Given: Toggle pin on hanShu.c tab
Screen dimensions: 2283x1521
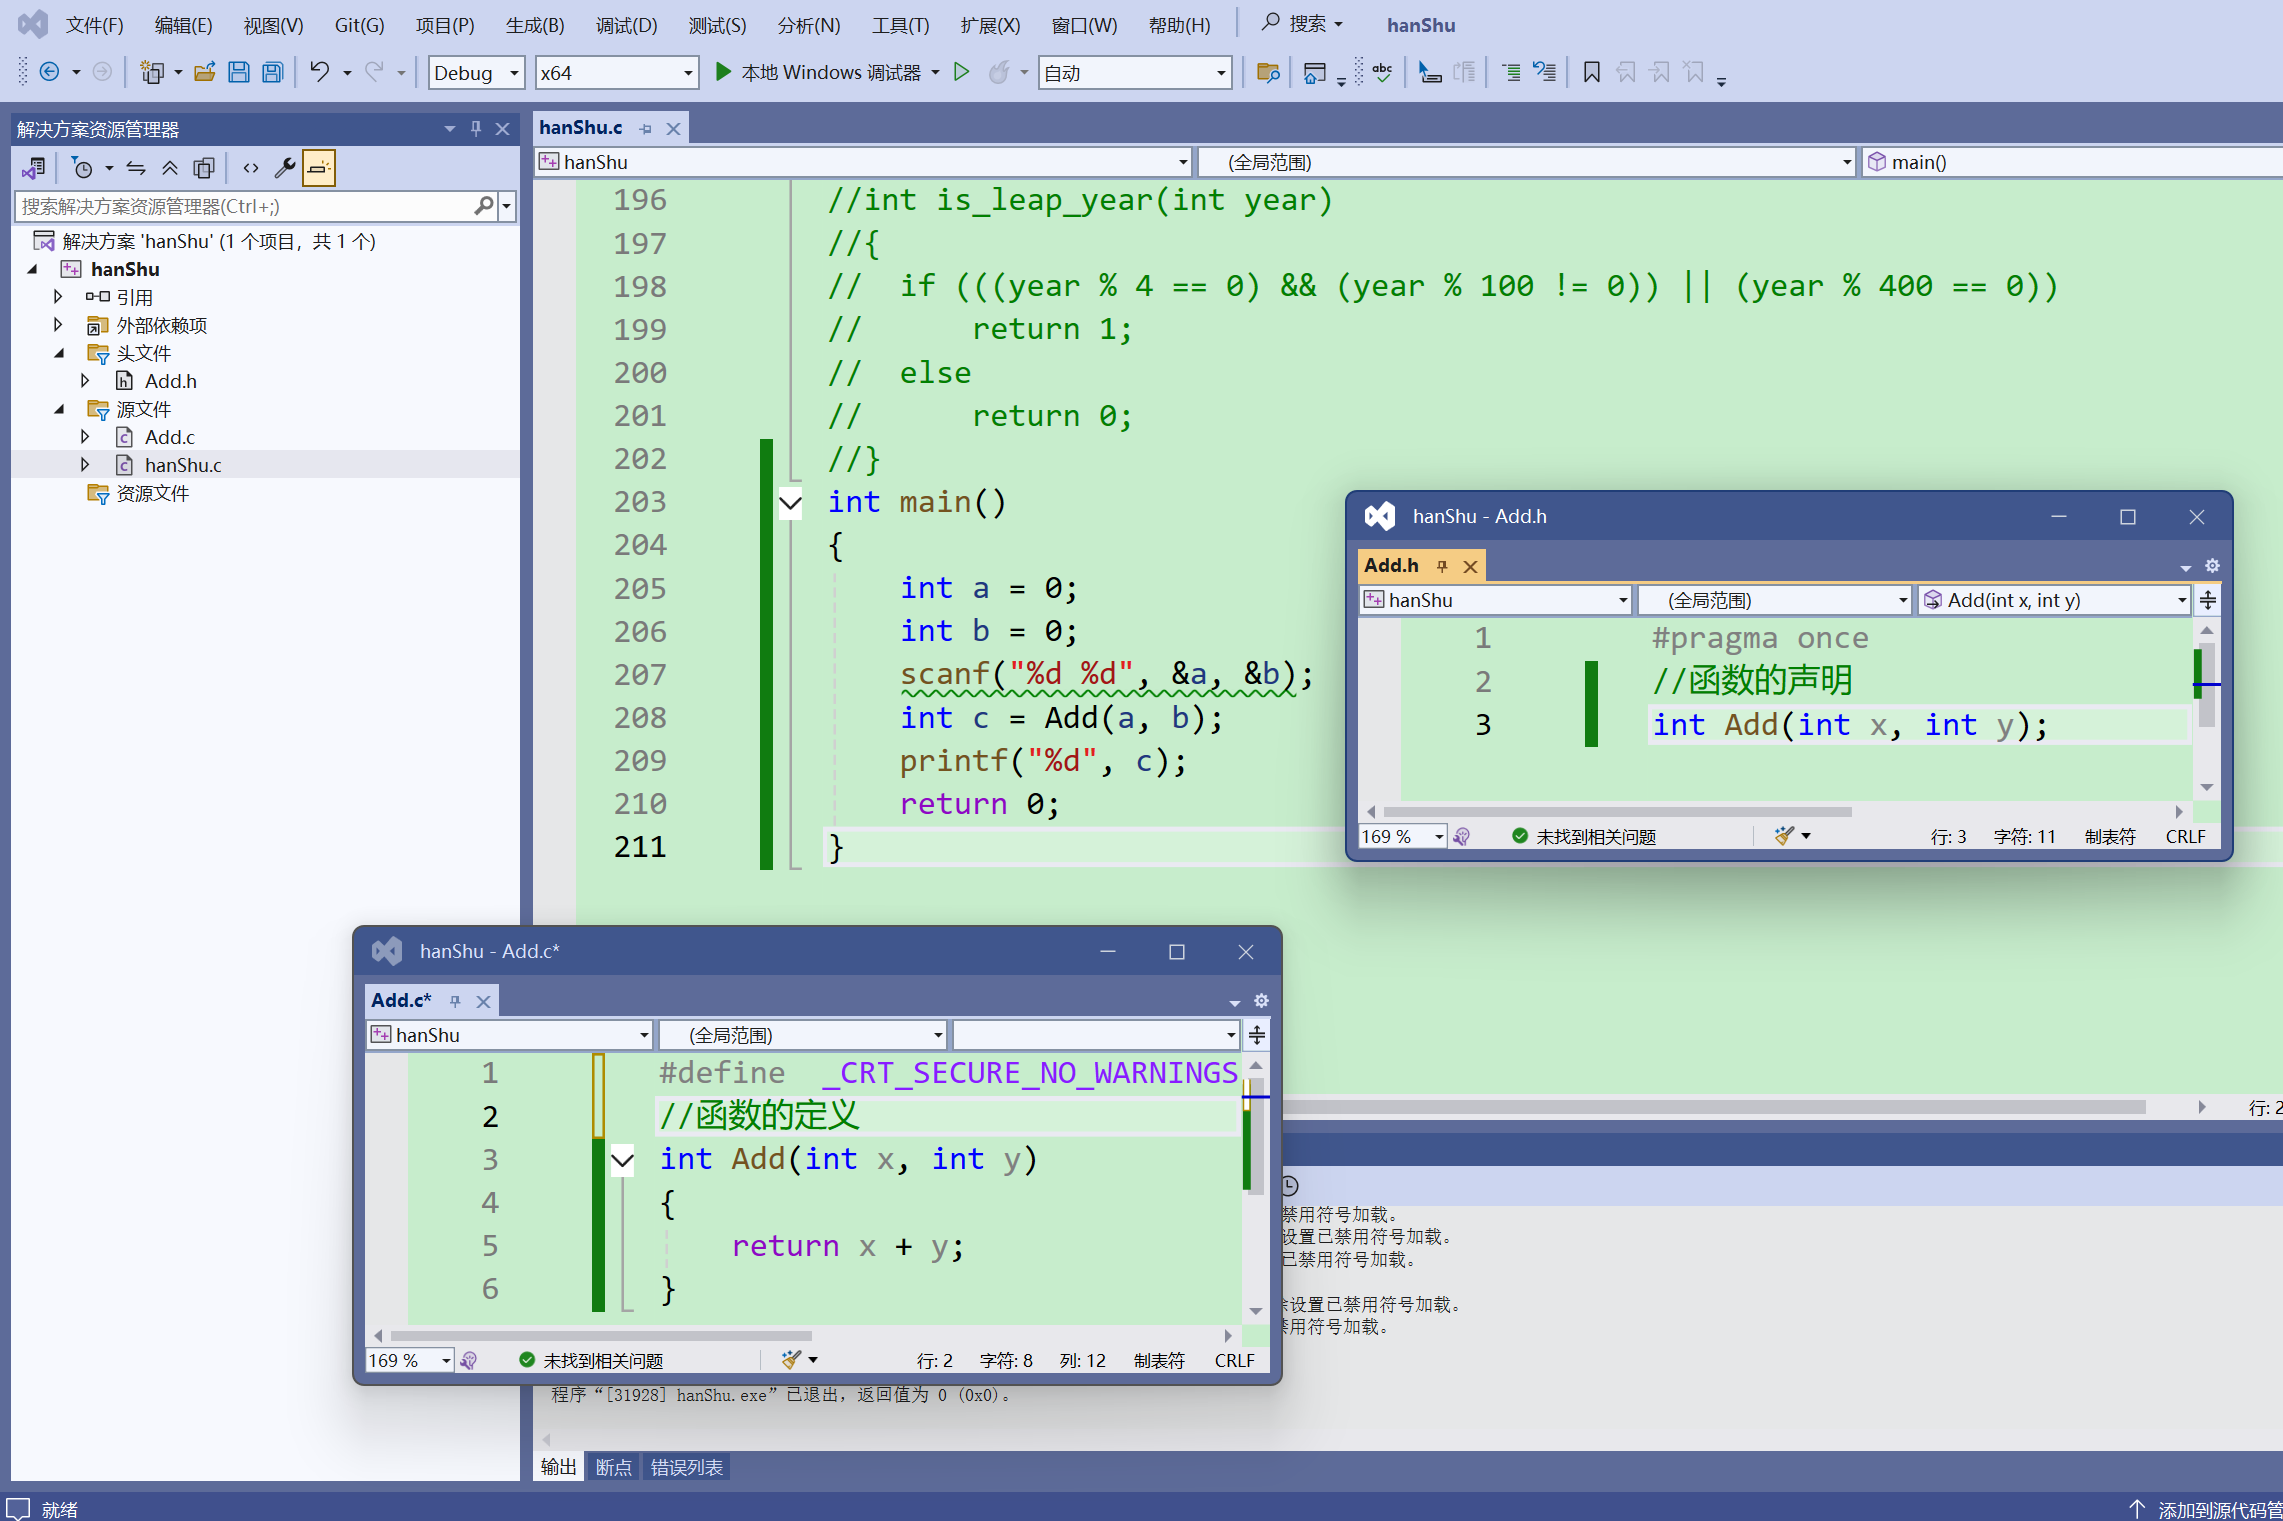Looking at the screenshot, I should (645, 128).
